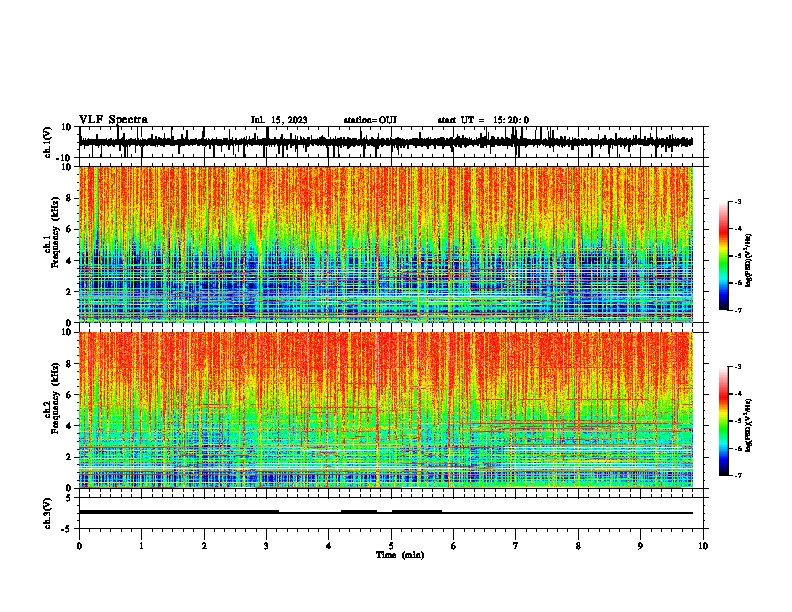Viewport: 792px width, 612px height.
Task: Click the "6" kHz tick on ch.1 frequency axis
Action: click(x=70, y=230)
